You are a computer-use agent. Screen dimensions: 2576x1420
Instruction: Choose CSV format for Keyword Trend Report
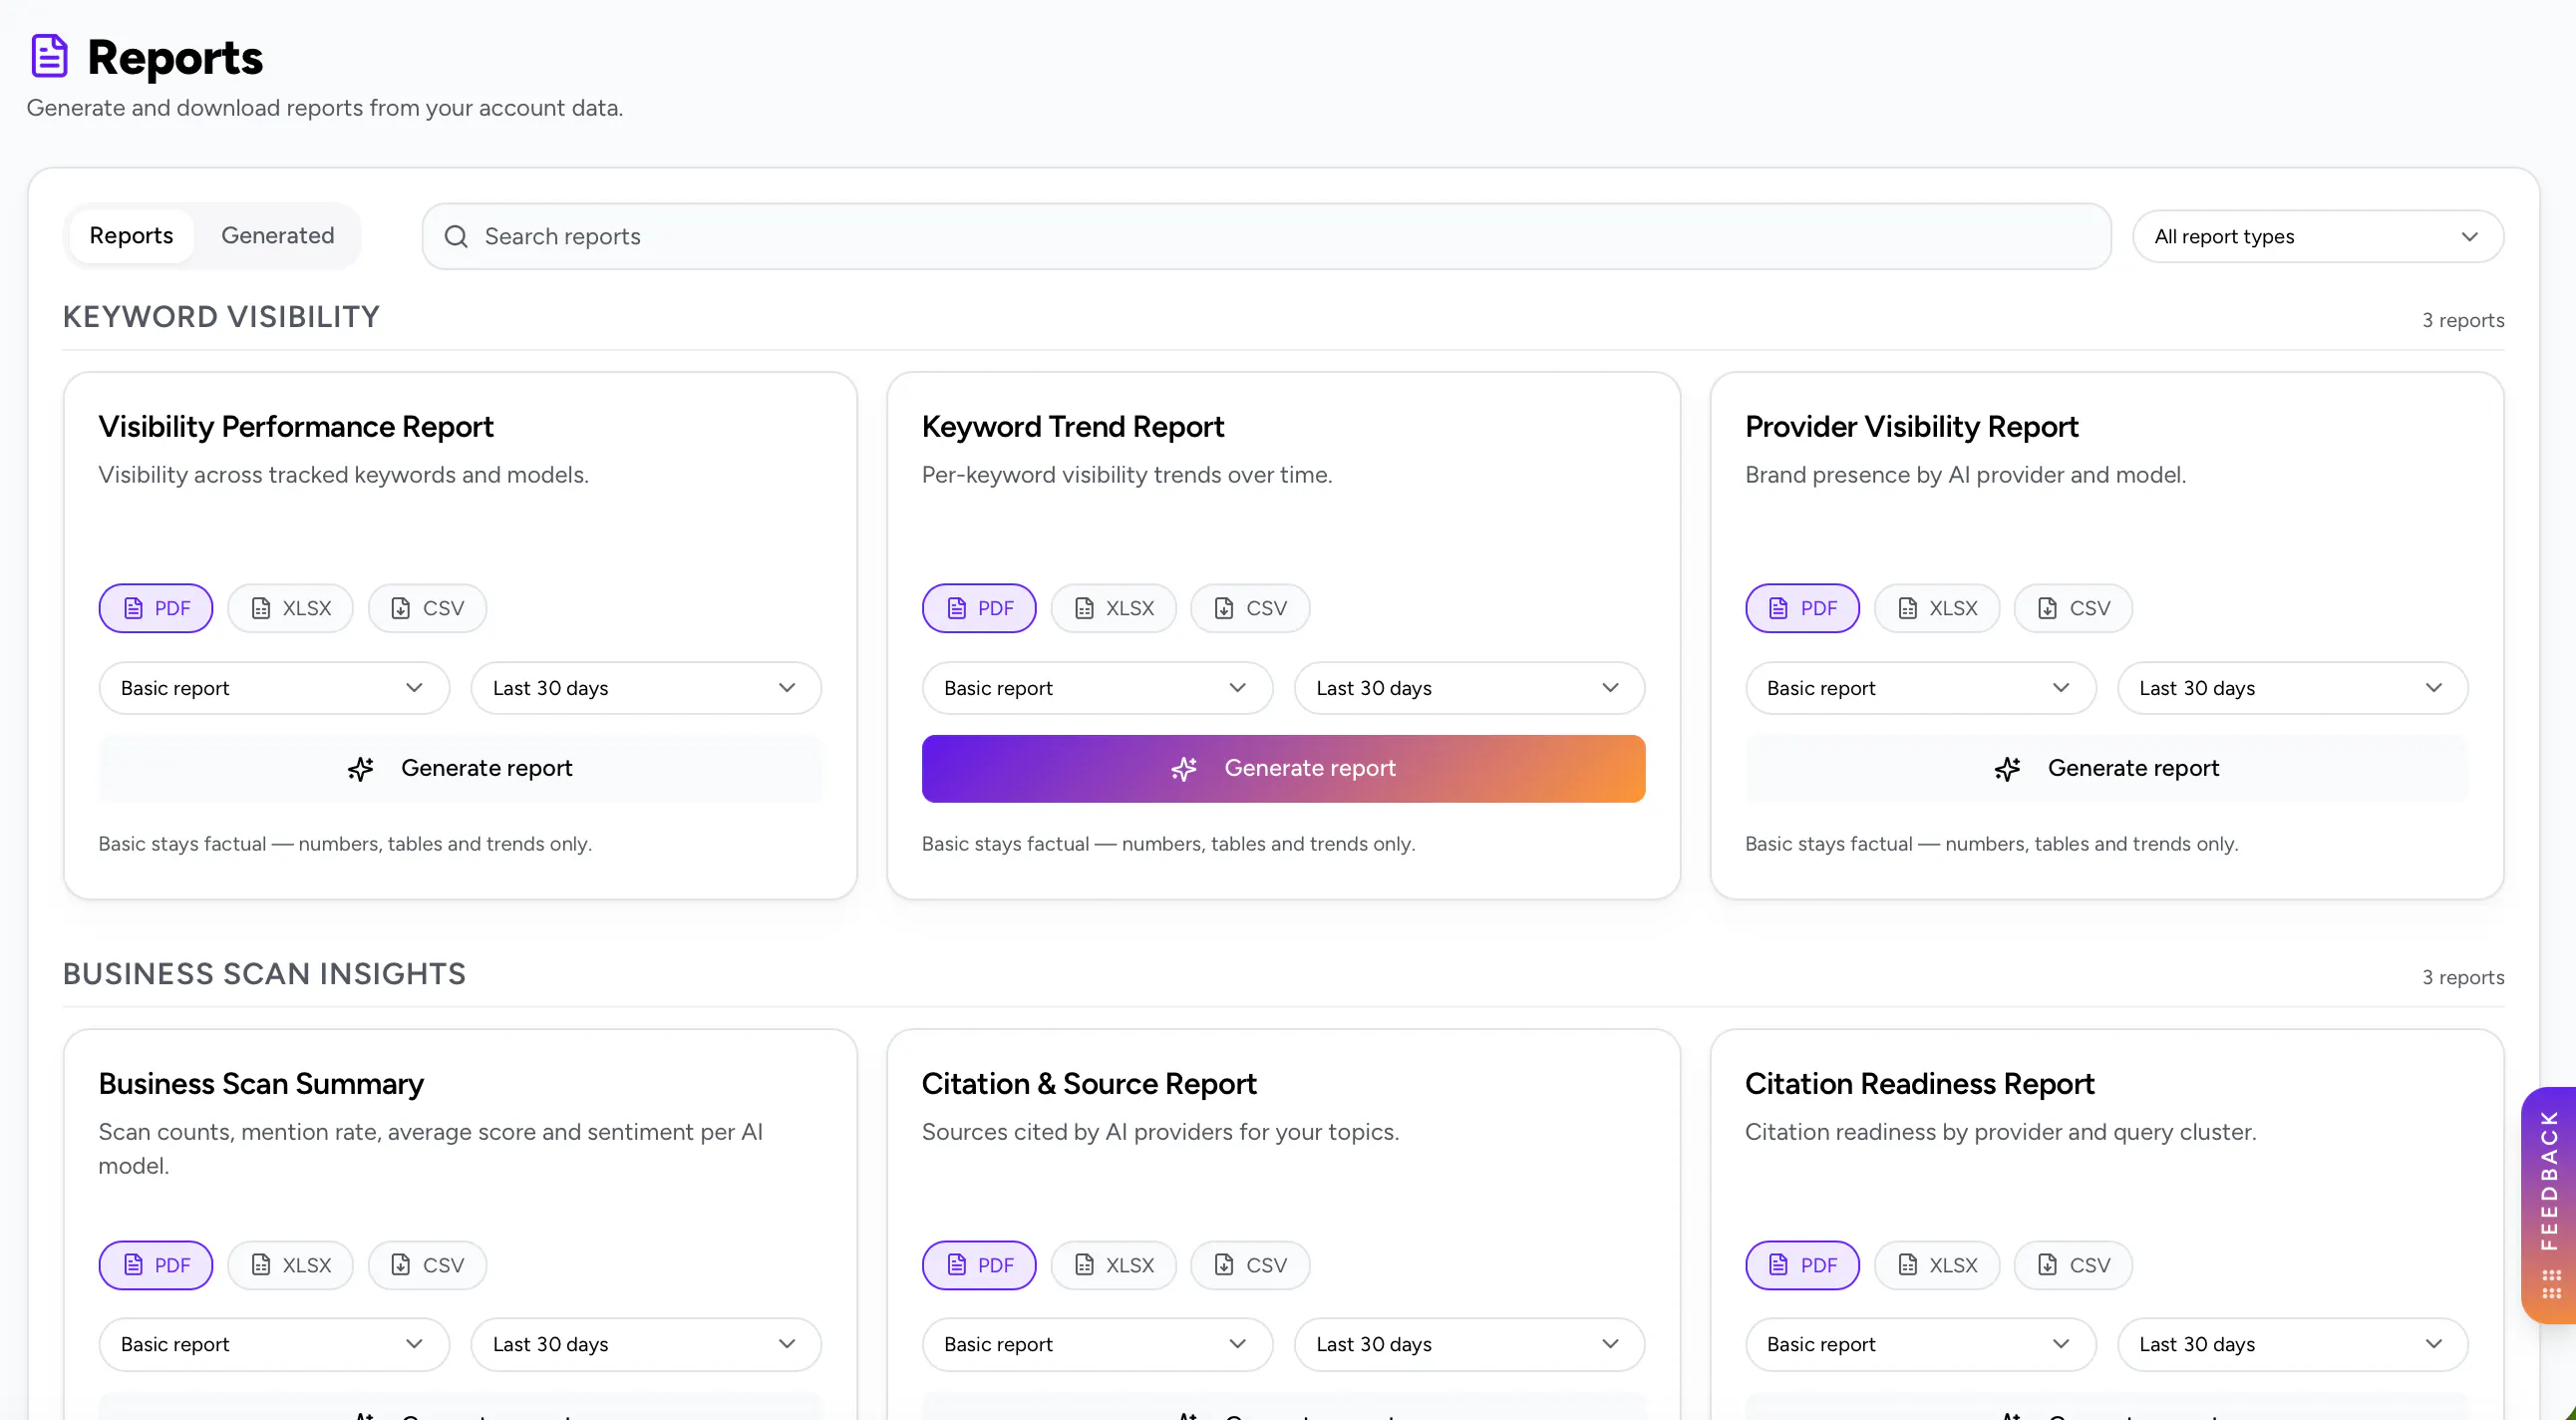(1250, 608)
